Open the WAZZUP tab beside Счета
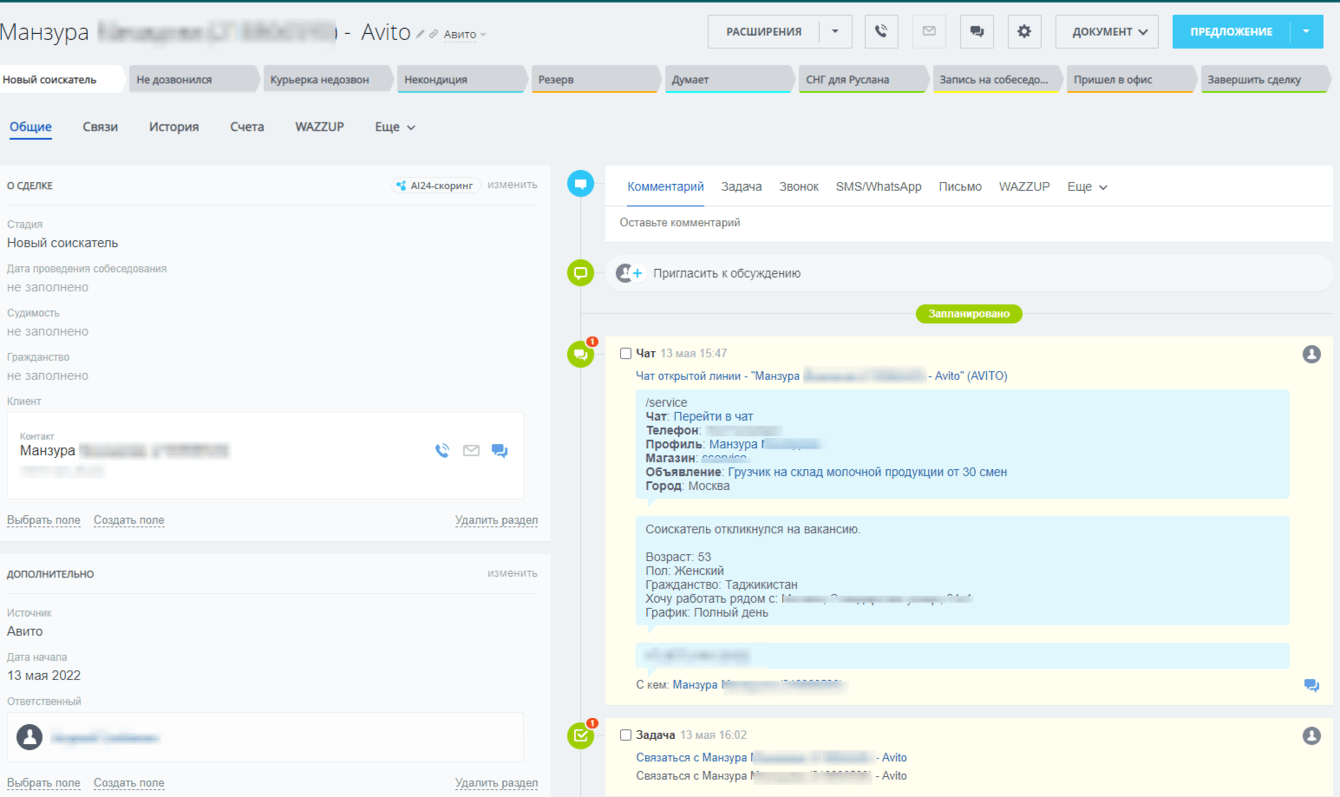 click(x=320, y=127)
